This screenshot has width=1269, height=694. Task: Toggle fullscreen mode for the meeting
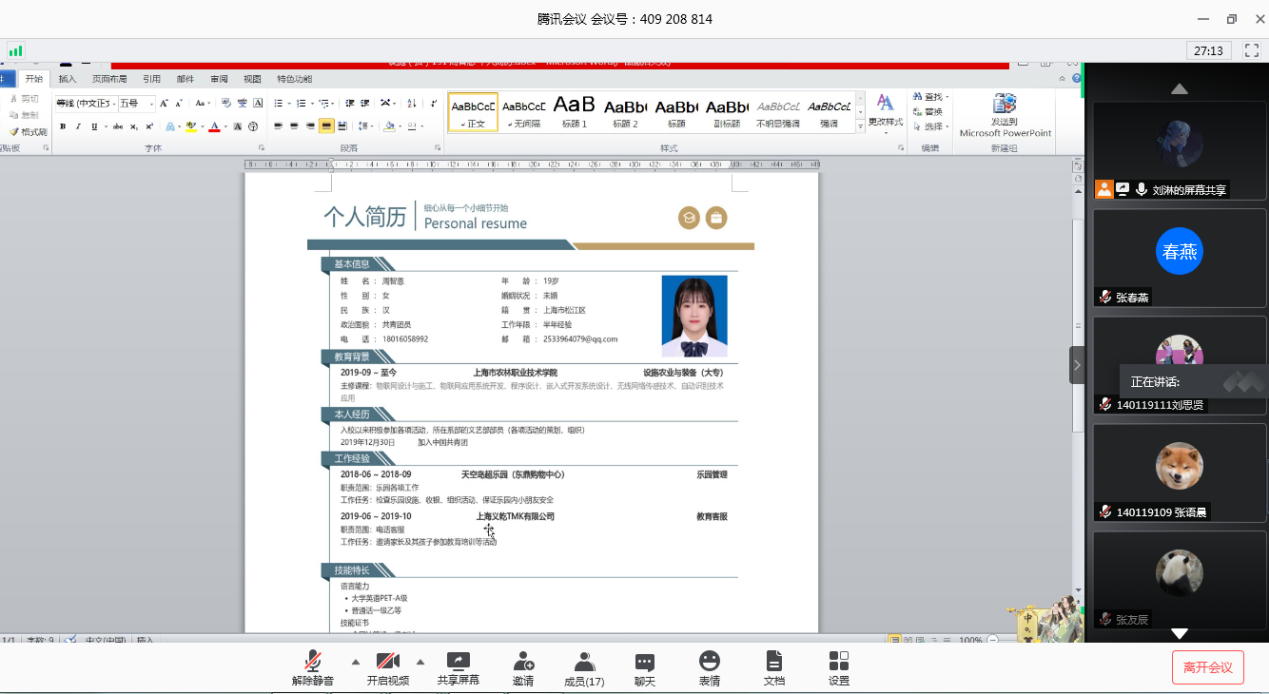coord(1251,50)
